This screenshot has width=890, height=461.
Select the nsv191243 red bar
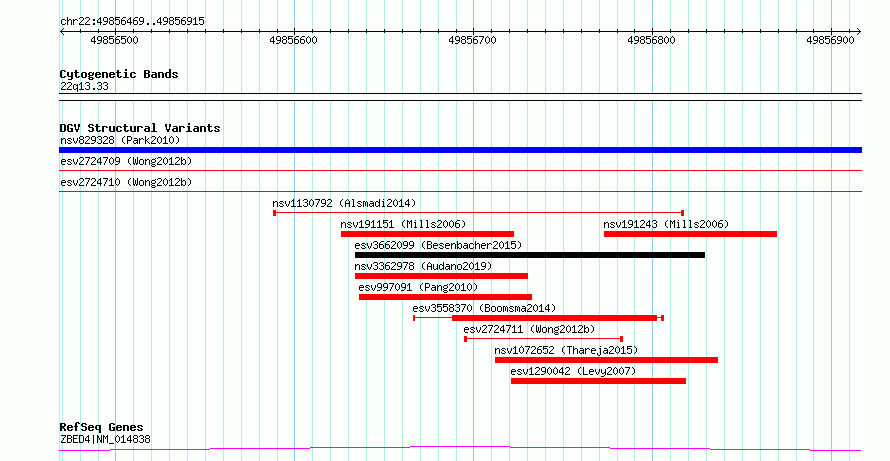[x=690, y=234]
